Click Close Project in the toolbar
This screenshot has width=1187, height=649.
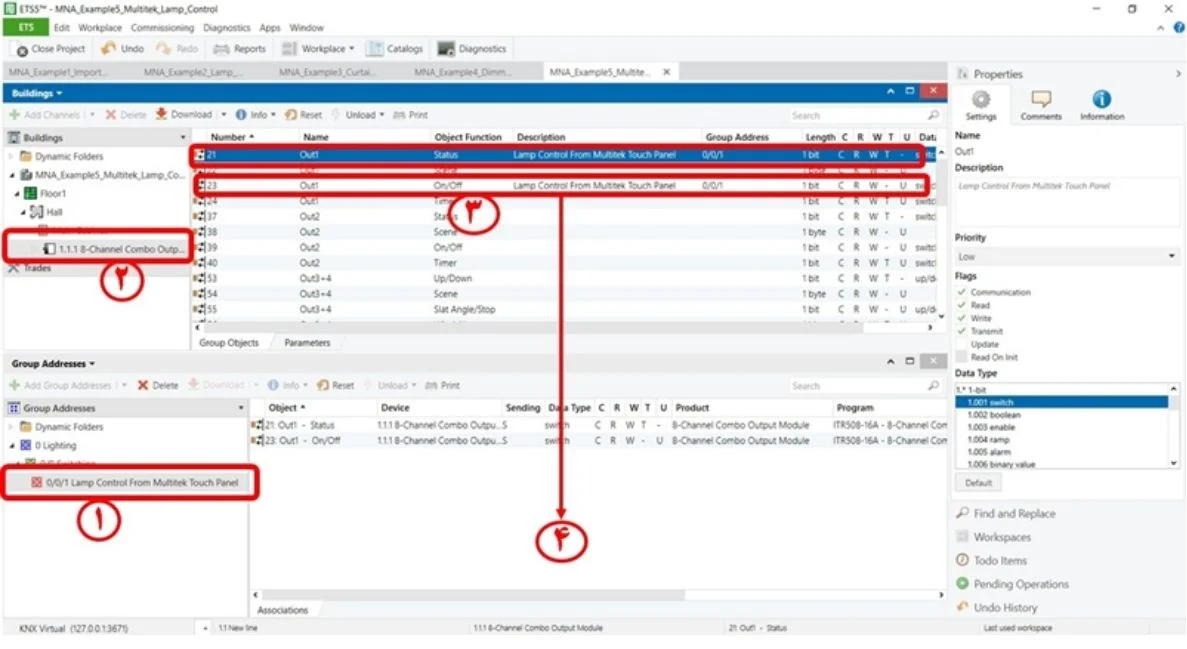(51, 49)
